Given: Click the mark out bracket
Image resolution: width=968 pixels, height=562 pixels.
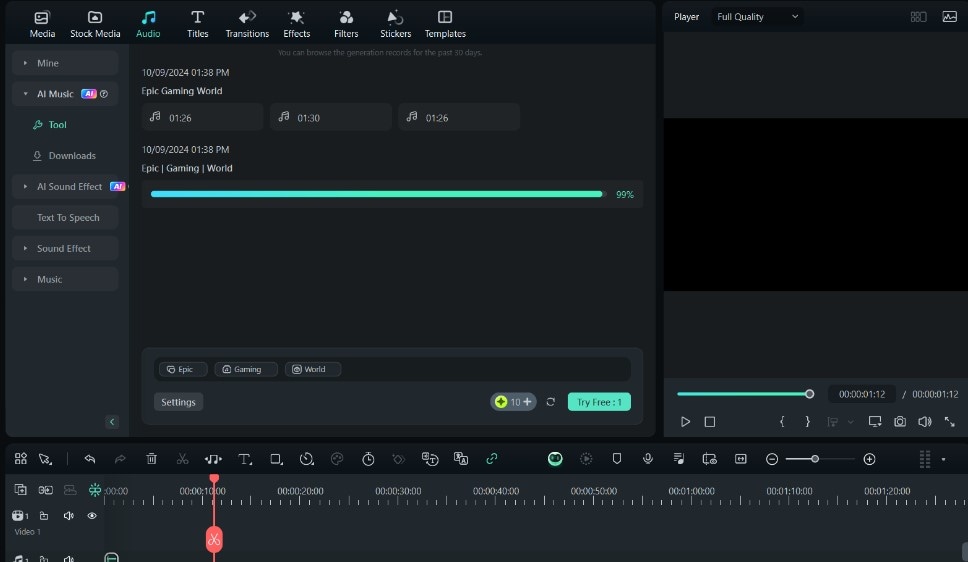Looking at the screenshot, I should pyautogui.click(x=807, y=422).
